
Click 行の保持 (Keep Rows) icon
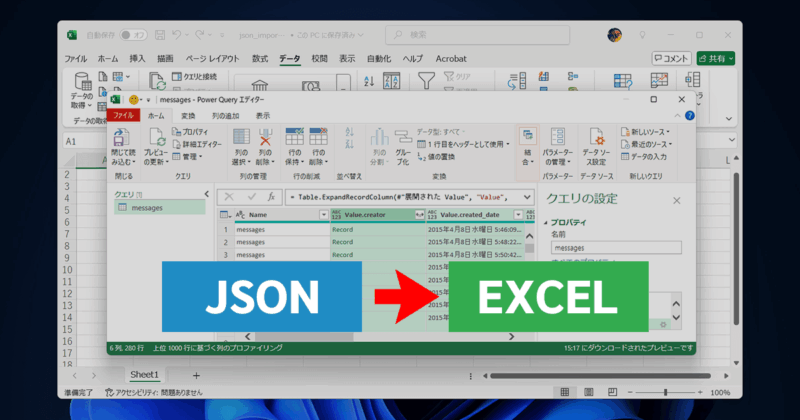pos(294,137)
